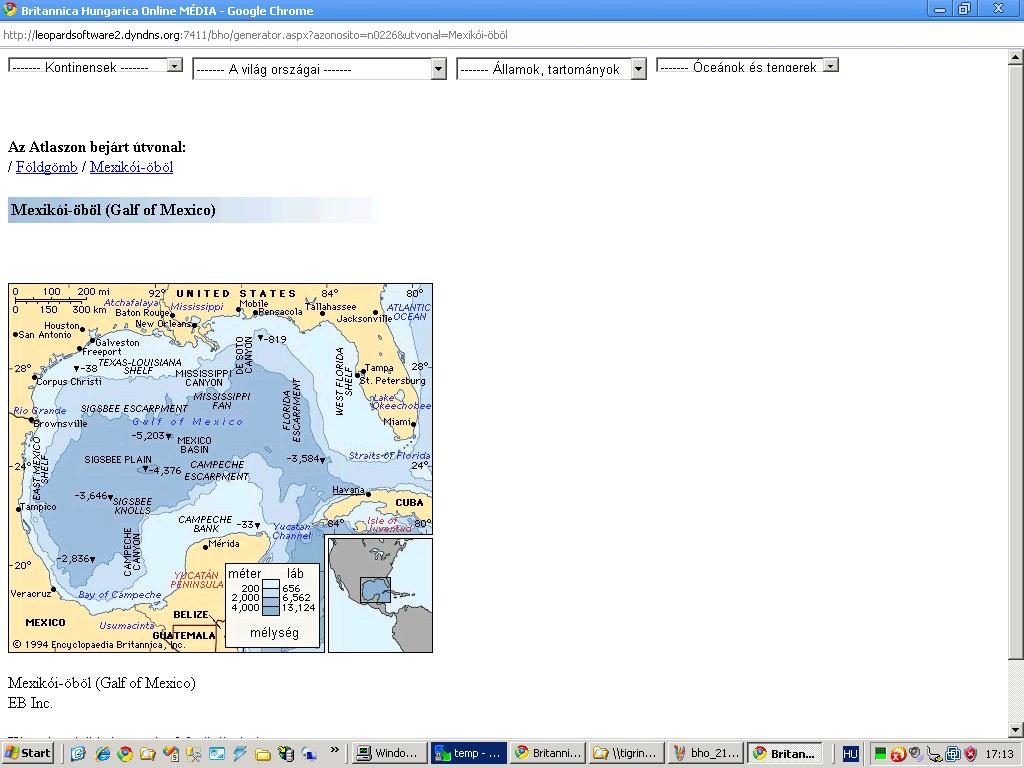Follow the Mexikói-öböl breadcrumb link

click(131, 167)
